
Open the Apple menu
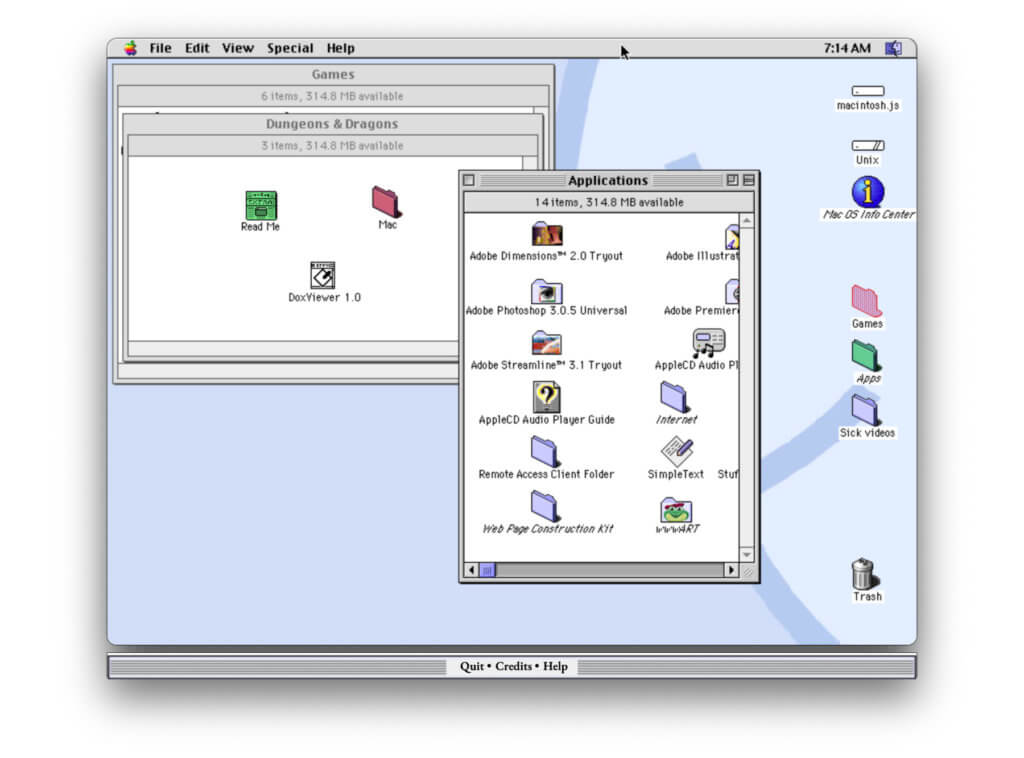[x=131, y=48]
